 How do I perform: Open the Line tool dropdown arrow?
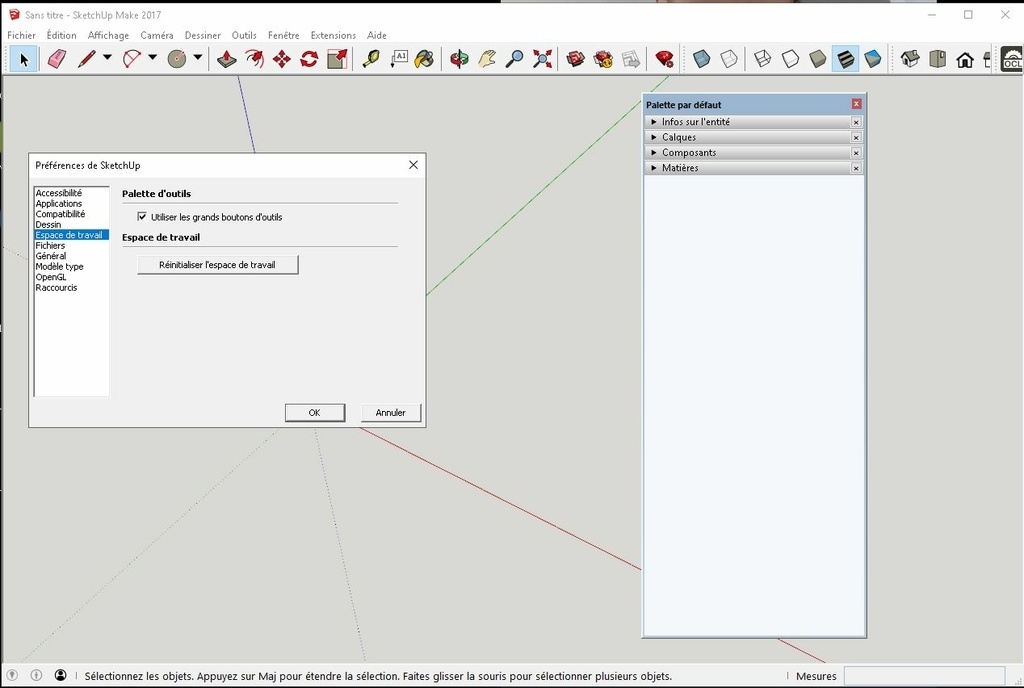[x=107, y=58]
